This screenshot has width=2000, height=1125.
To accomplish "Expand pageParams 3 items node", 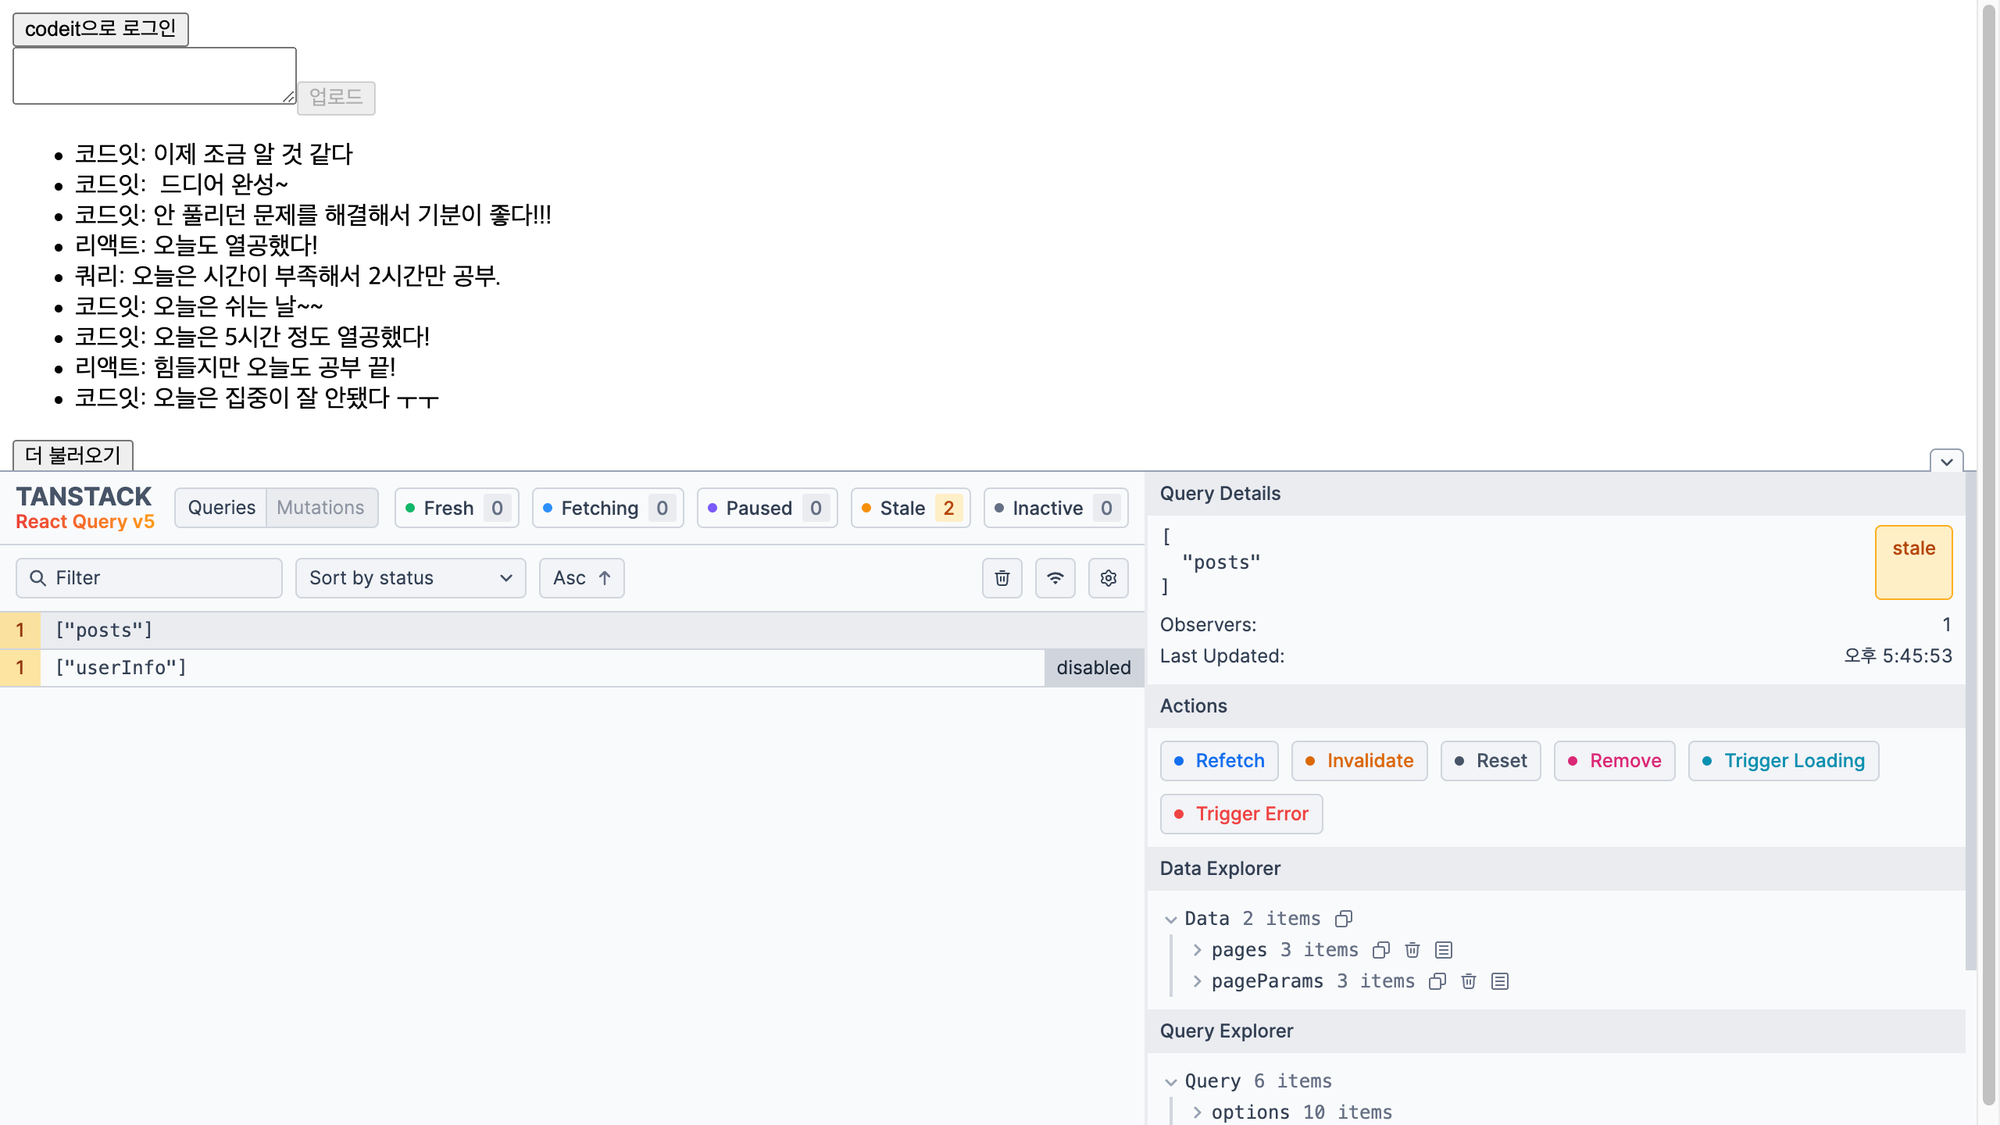I will pyautogui.click(x=1197, y=981).
